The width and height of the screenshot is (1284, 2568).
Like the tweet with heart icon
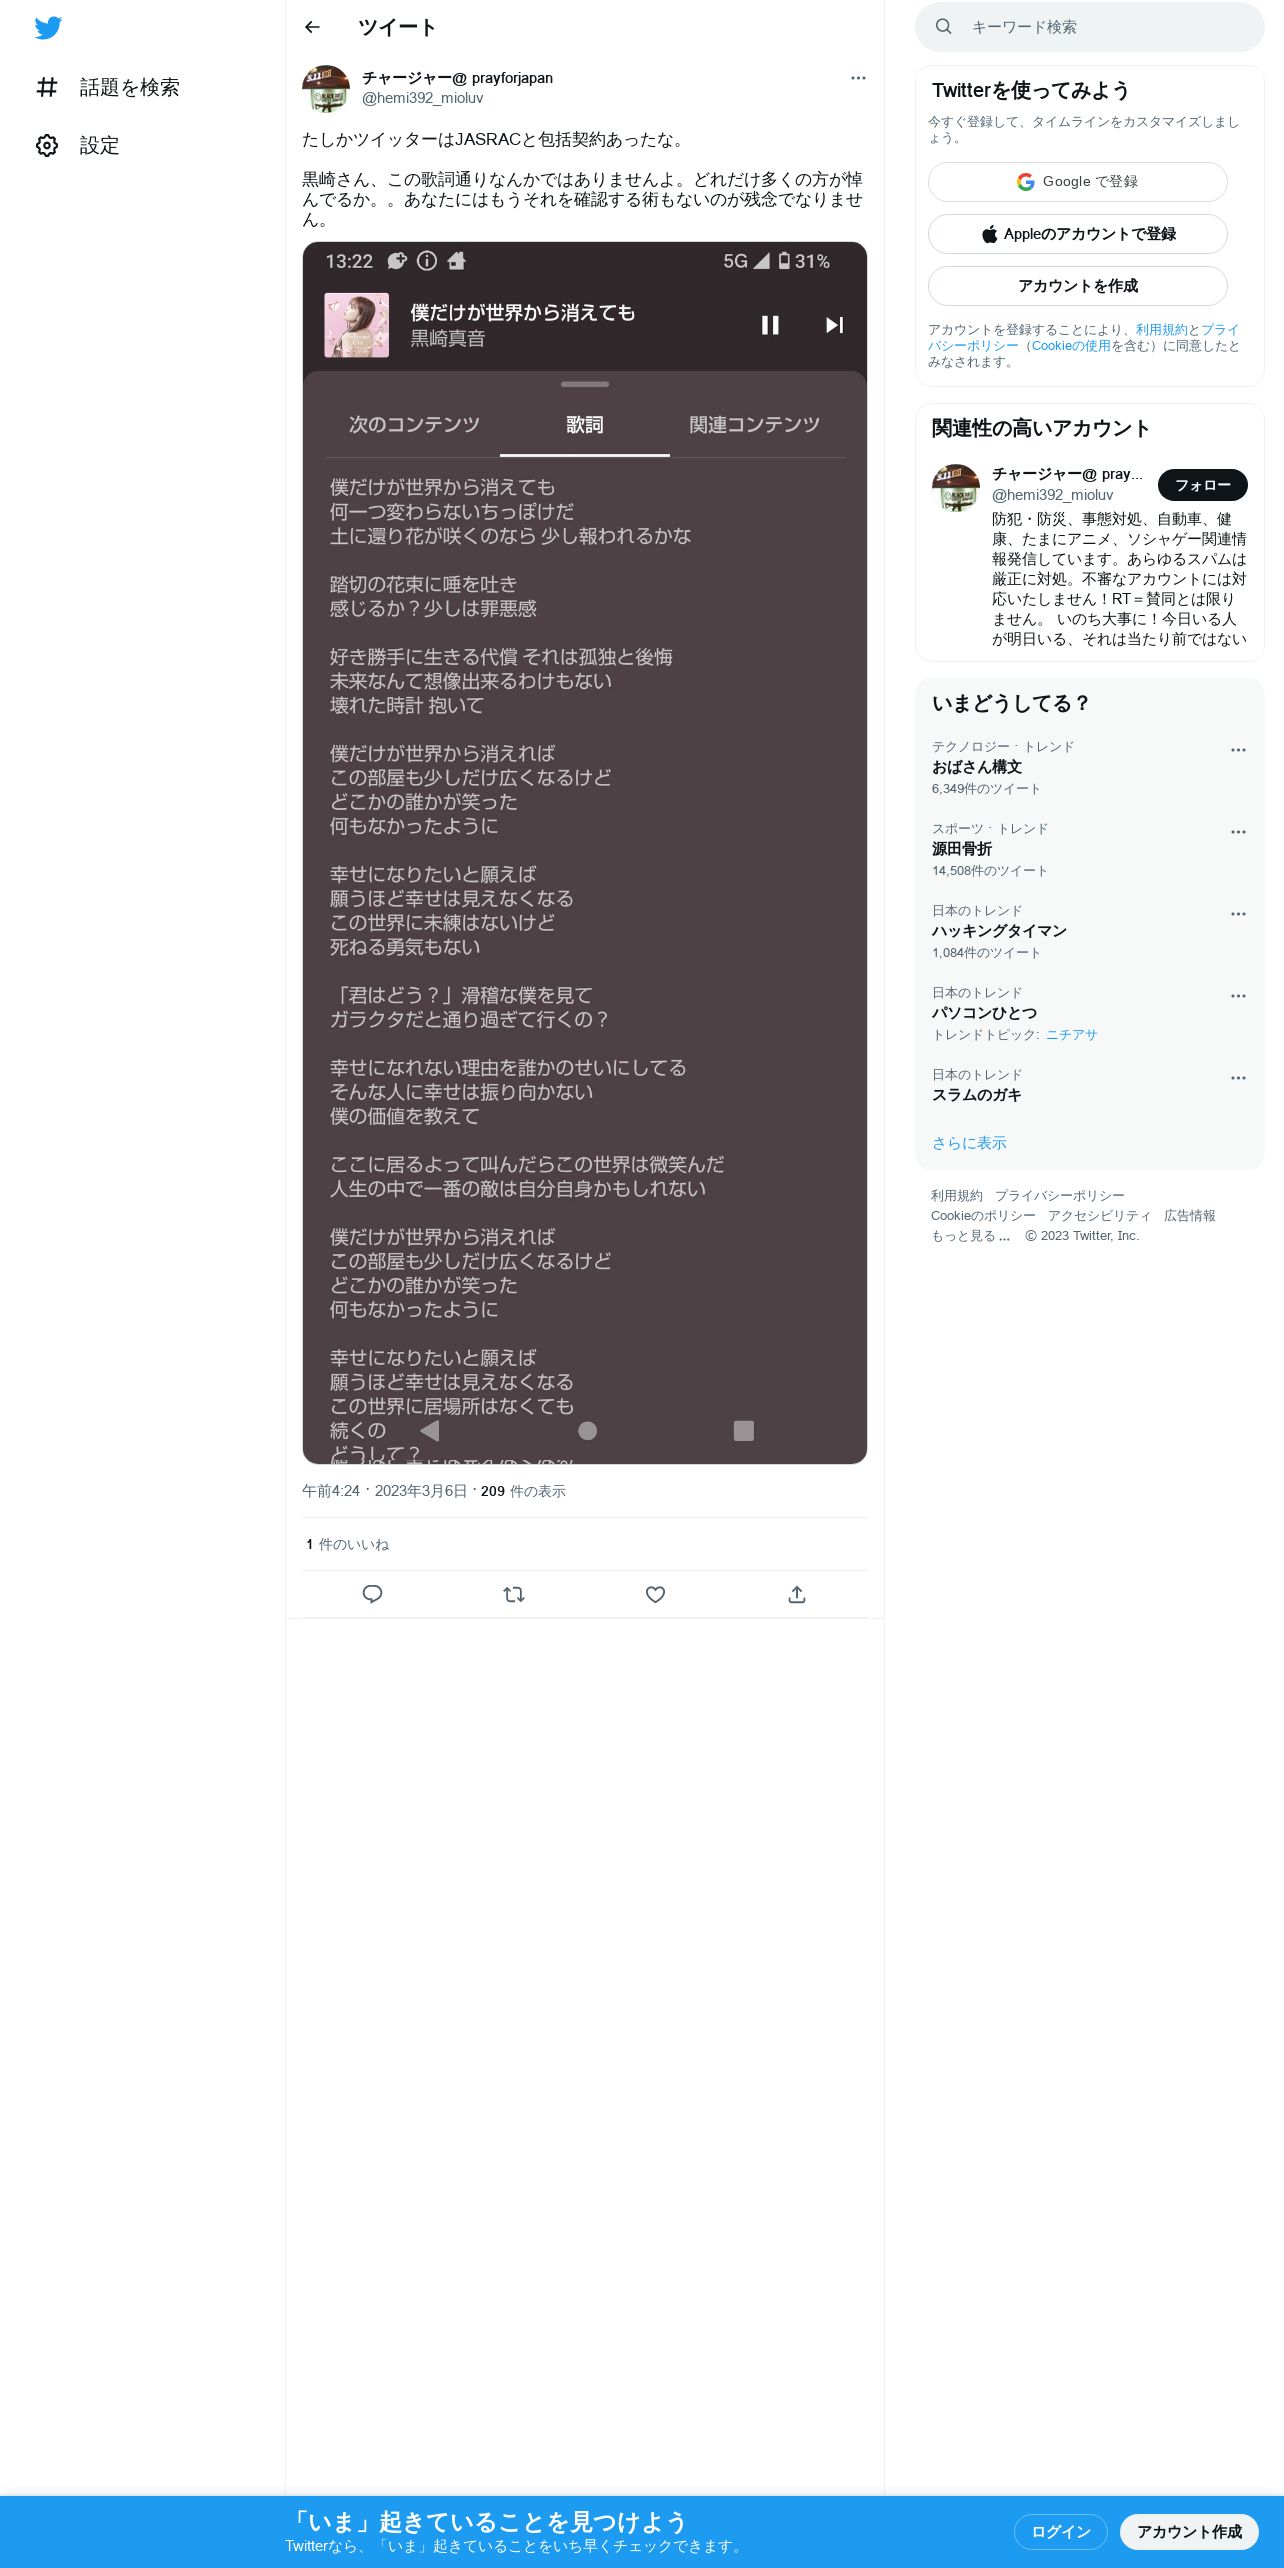click(x=655, y=1594)
